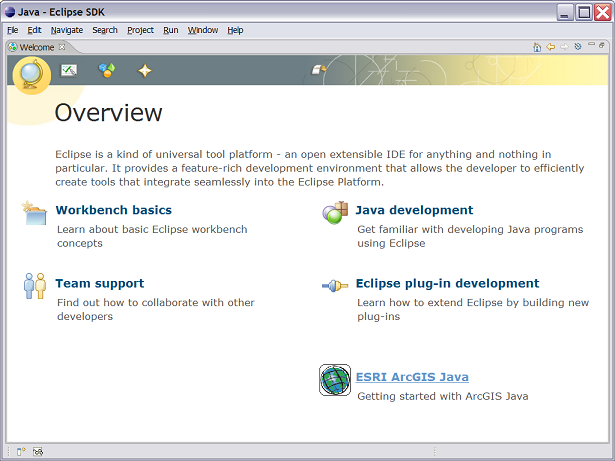Open the Team support link

(x=100, y=283)
